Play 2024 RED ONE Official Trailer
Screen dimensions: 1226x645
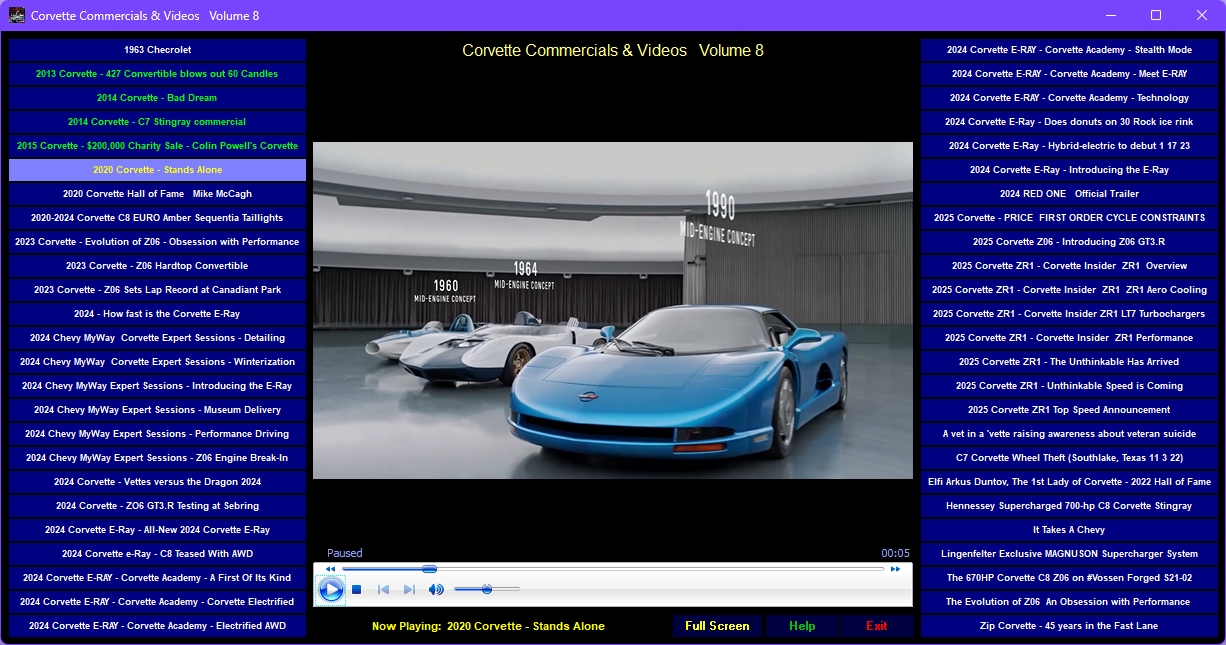click(1069, 194)
